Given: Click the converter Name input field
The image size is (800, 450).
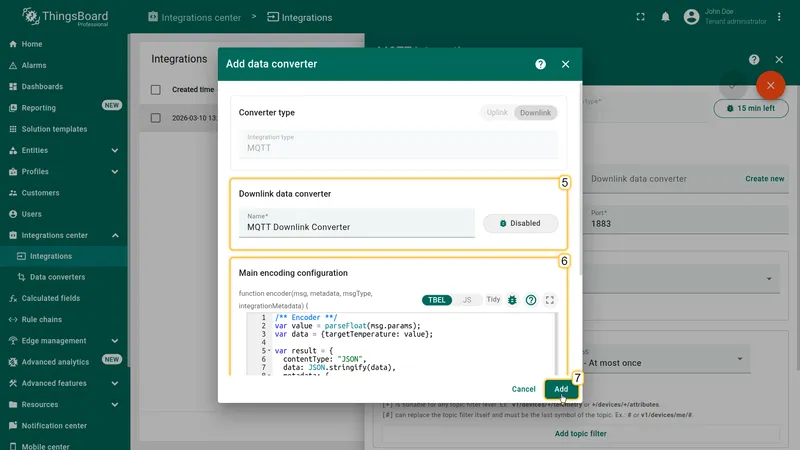Looking at the screenshot, I should click(357, 223).
